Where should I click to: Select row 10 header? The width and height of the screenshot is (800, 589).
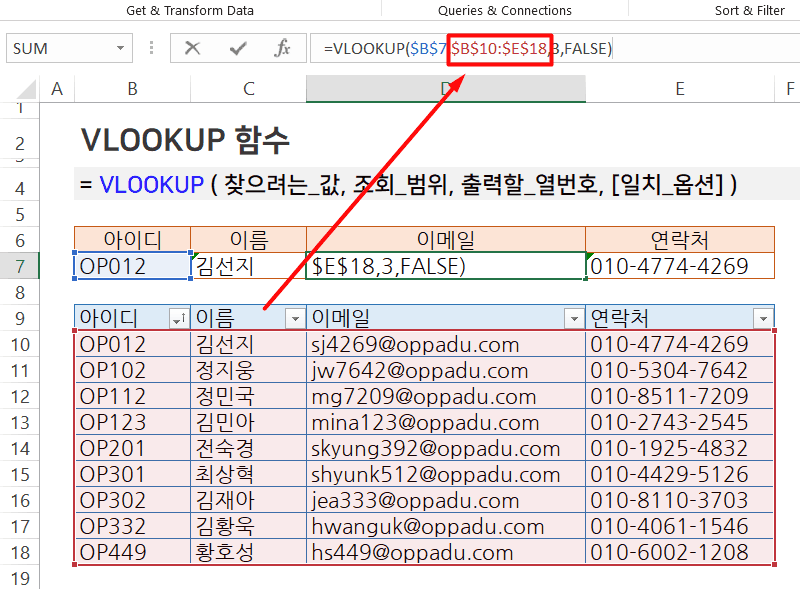[x=20, y=345]
